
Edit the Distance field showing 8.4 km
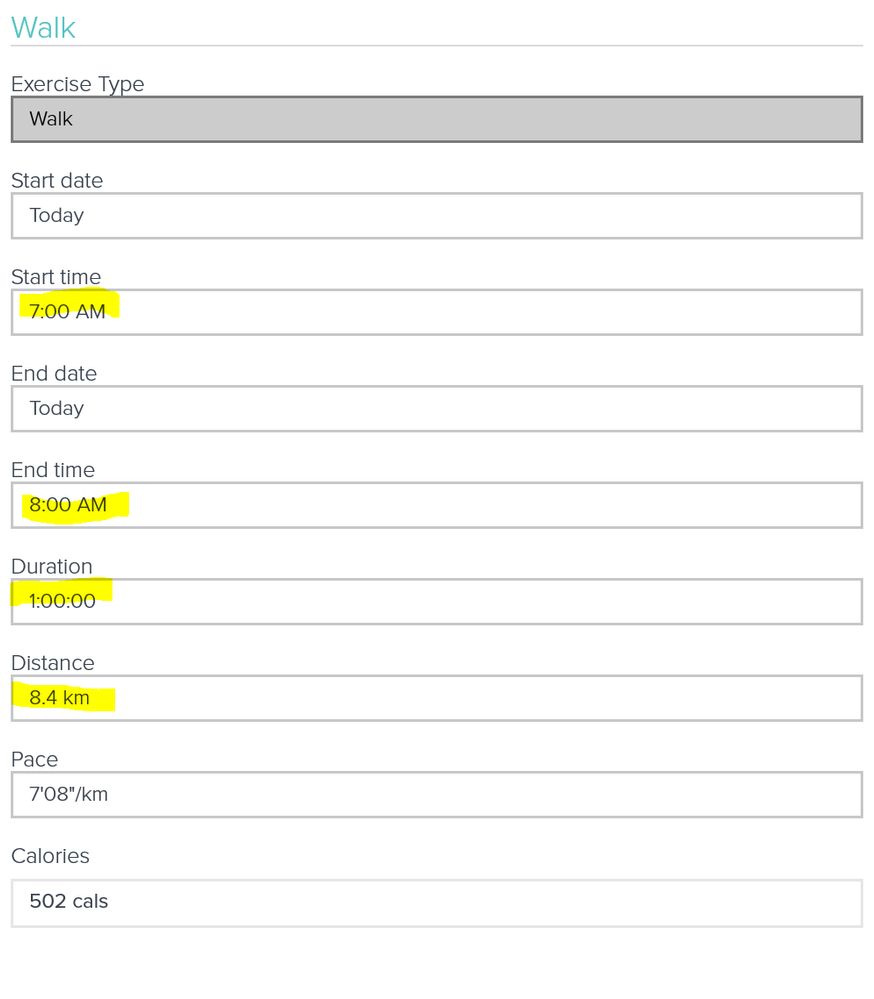(437, 698)
